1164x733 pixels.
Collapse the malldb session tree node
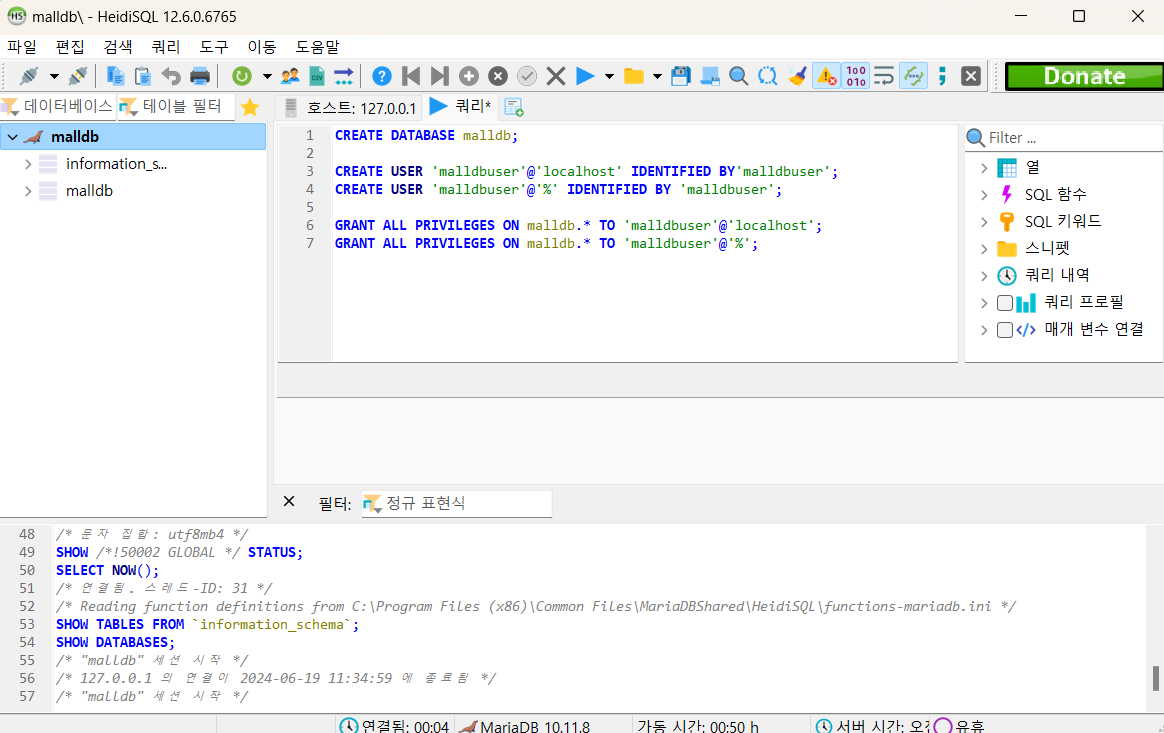(x=13, y=137)
